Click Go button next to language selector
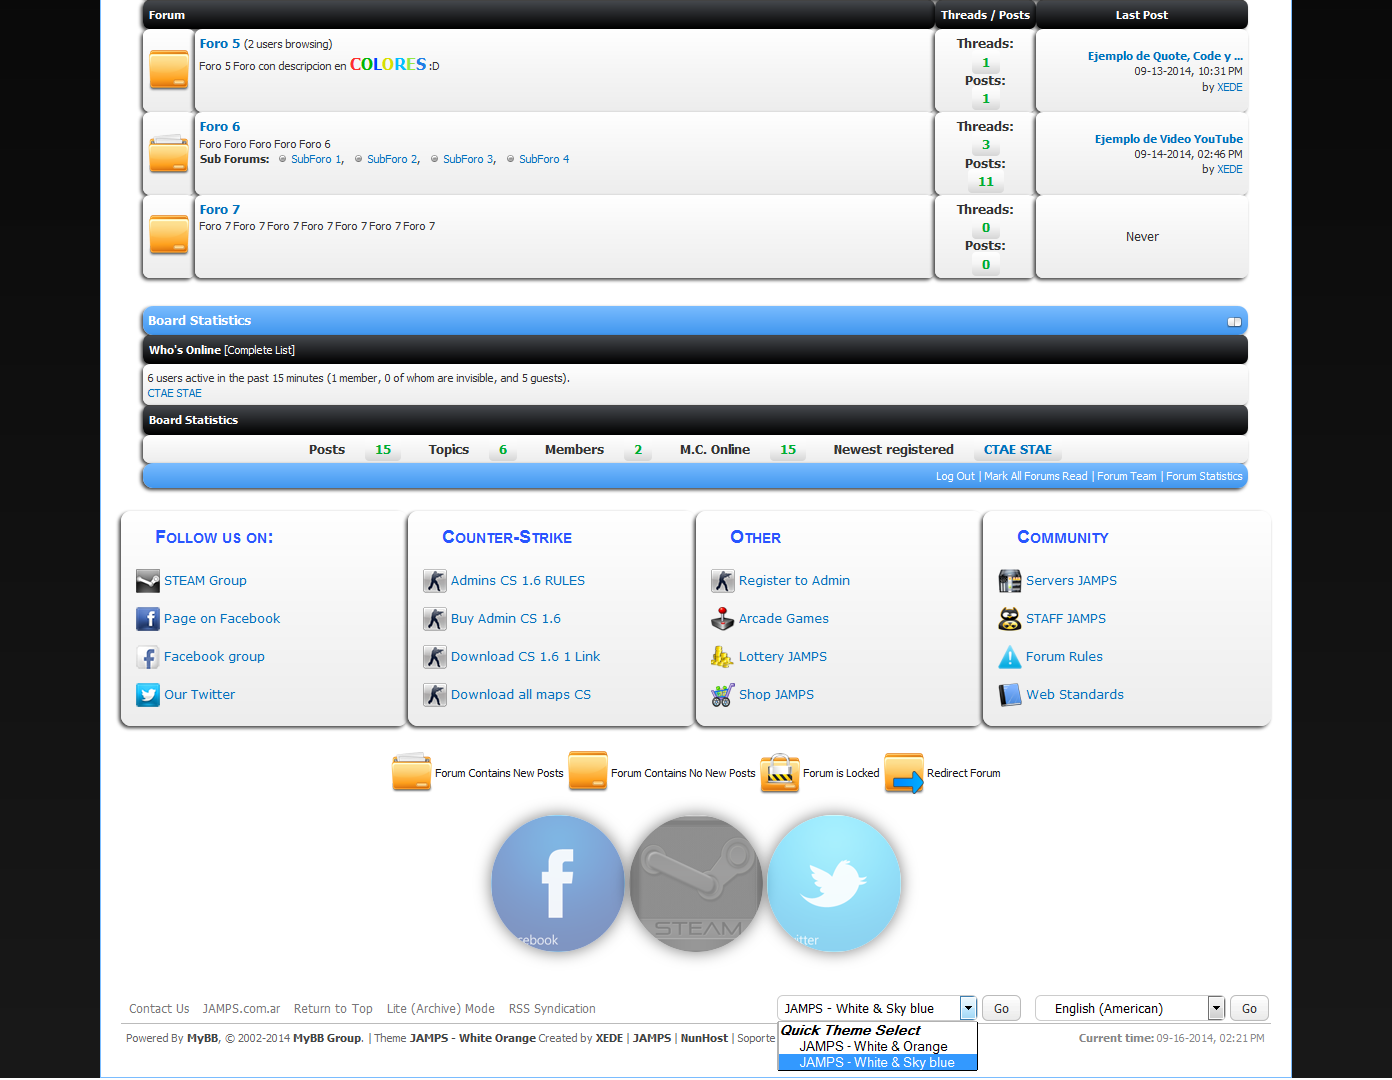 coord(1249,1008)
